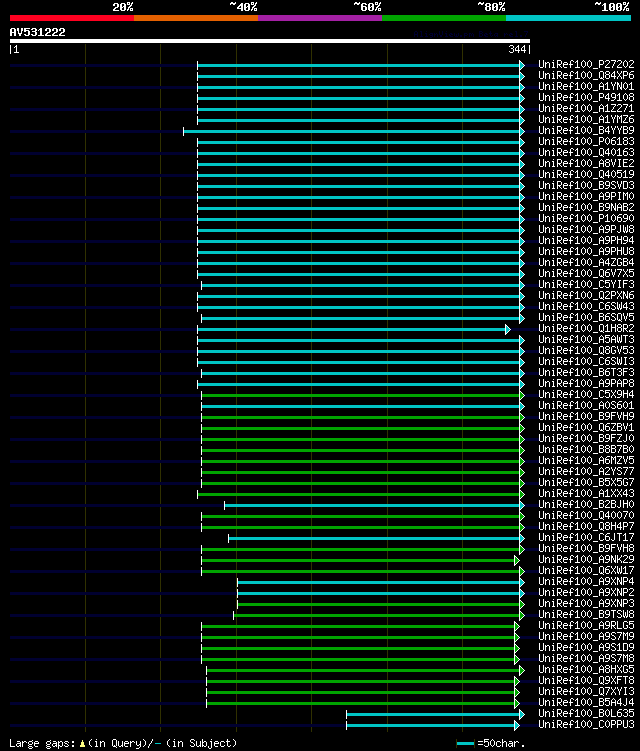The height and width of the screenshot is (751, 640).
Task: Choose the UniRef100_C5YIF3 entry
Action: click(586, 284)
